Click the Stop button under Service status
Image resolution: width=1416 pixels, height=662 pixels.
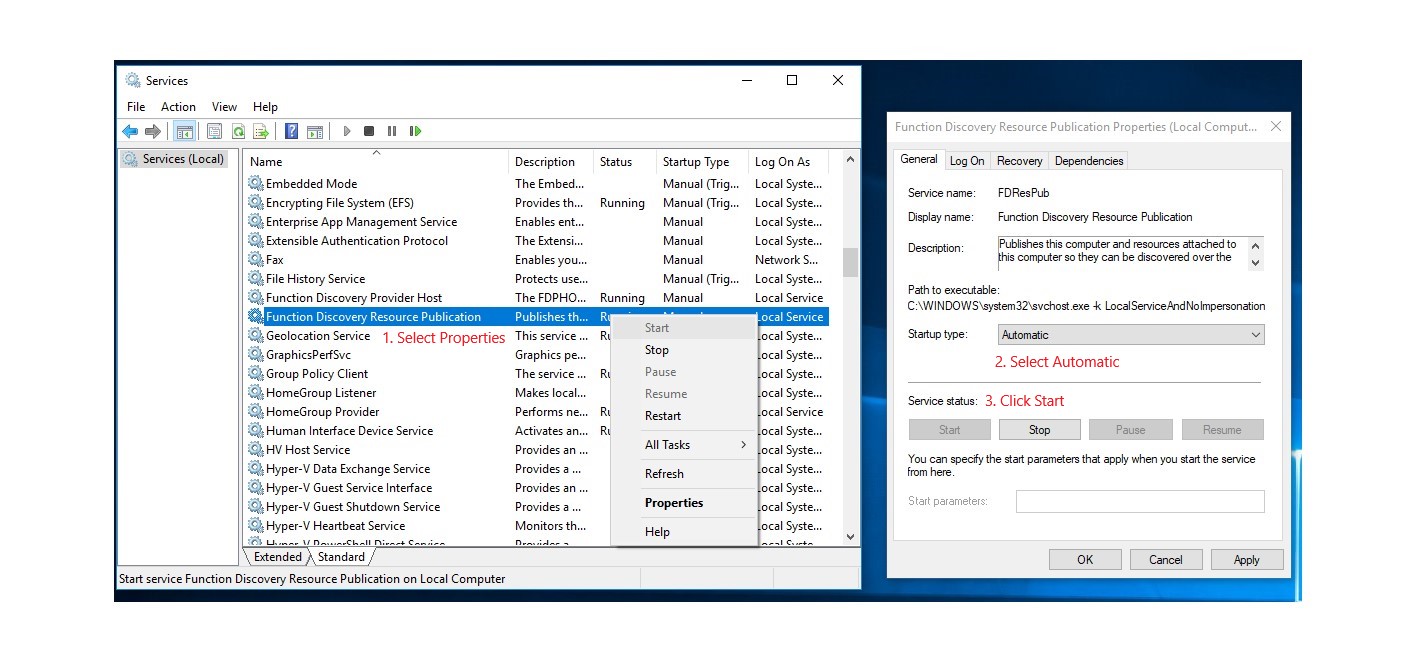(x=1039, y=430)
